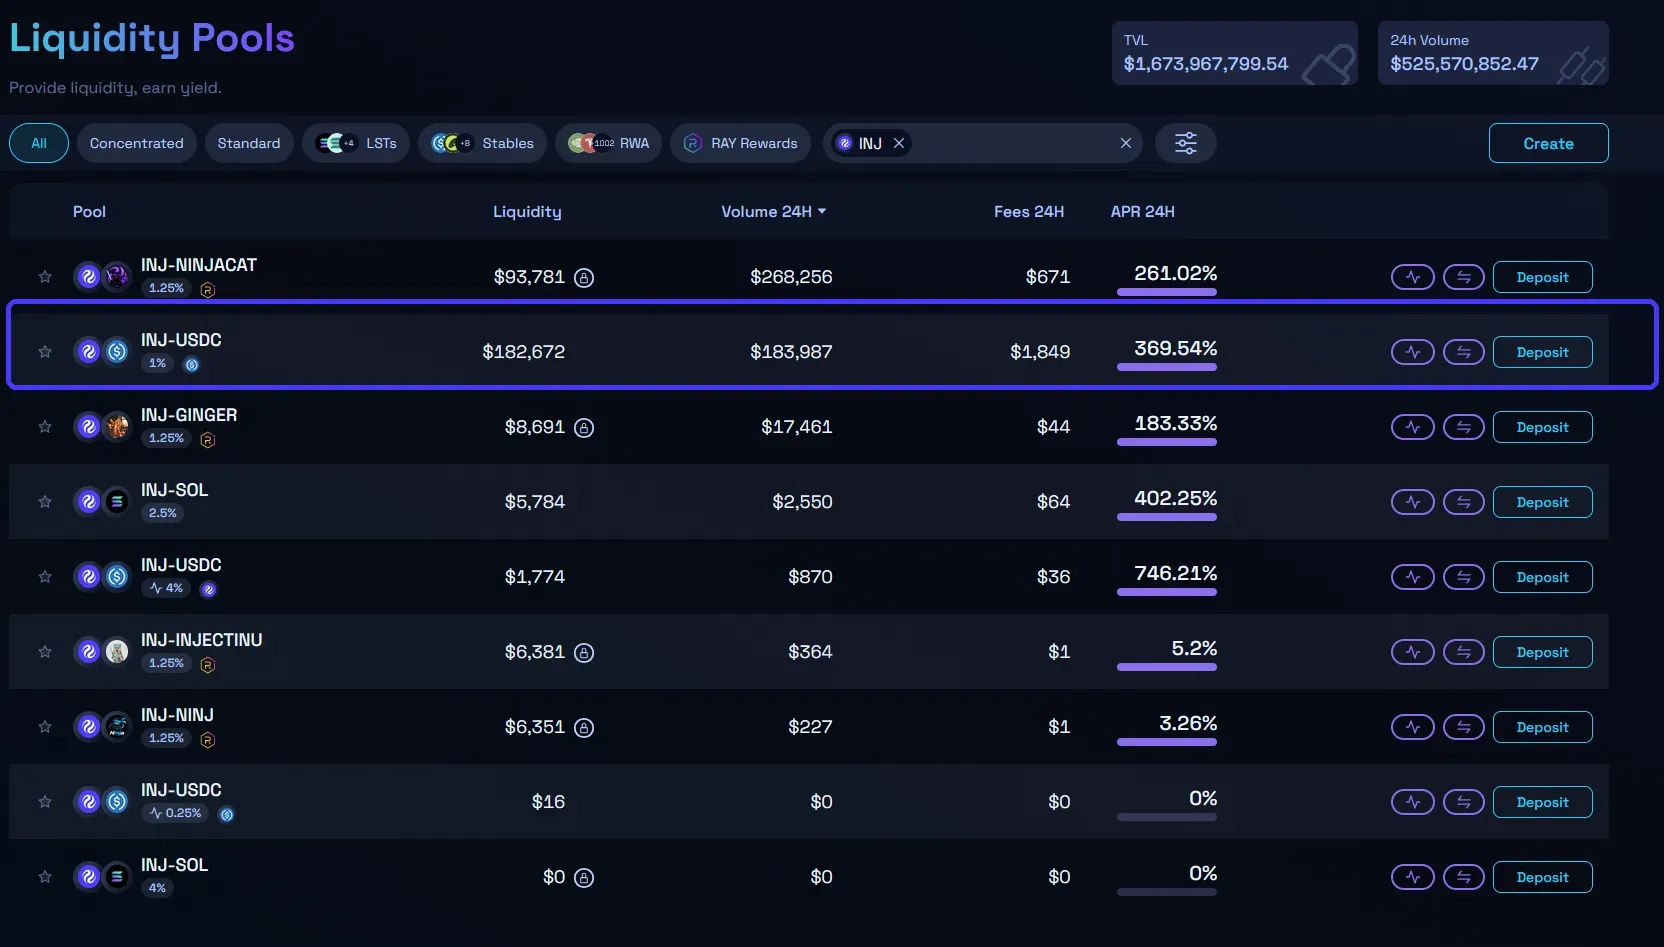Show chart for INJ-USDC 0.25%
Screen dimensions: 1664x947
point(1412,802)
